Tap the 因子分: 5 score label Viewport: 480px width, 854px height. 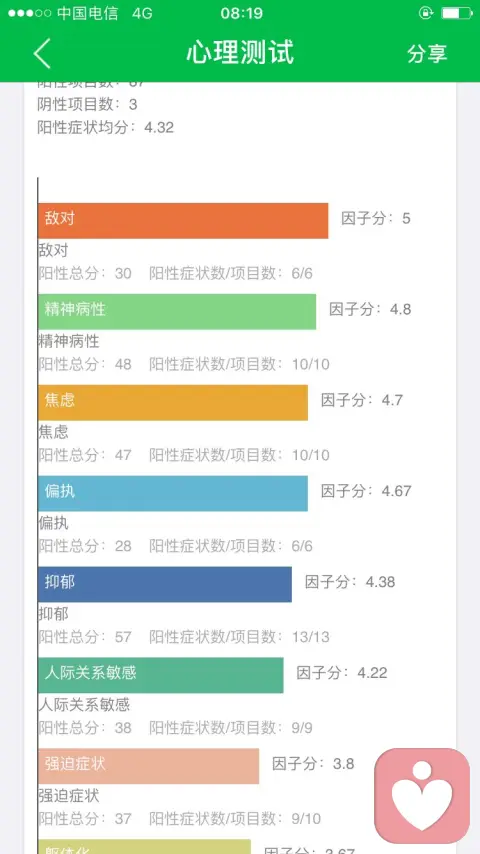[x=376, y=218]
